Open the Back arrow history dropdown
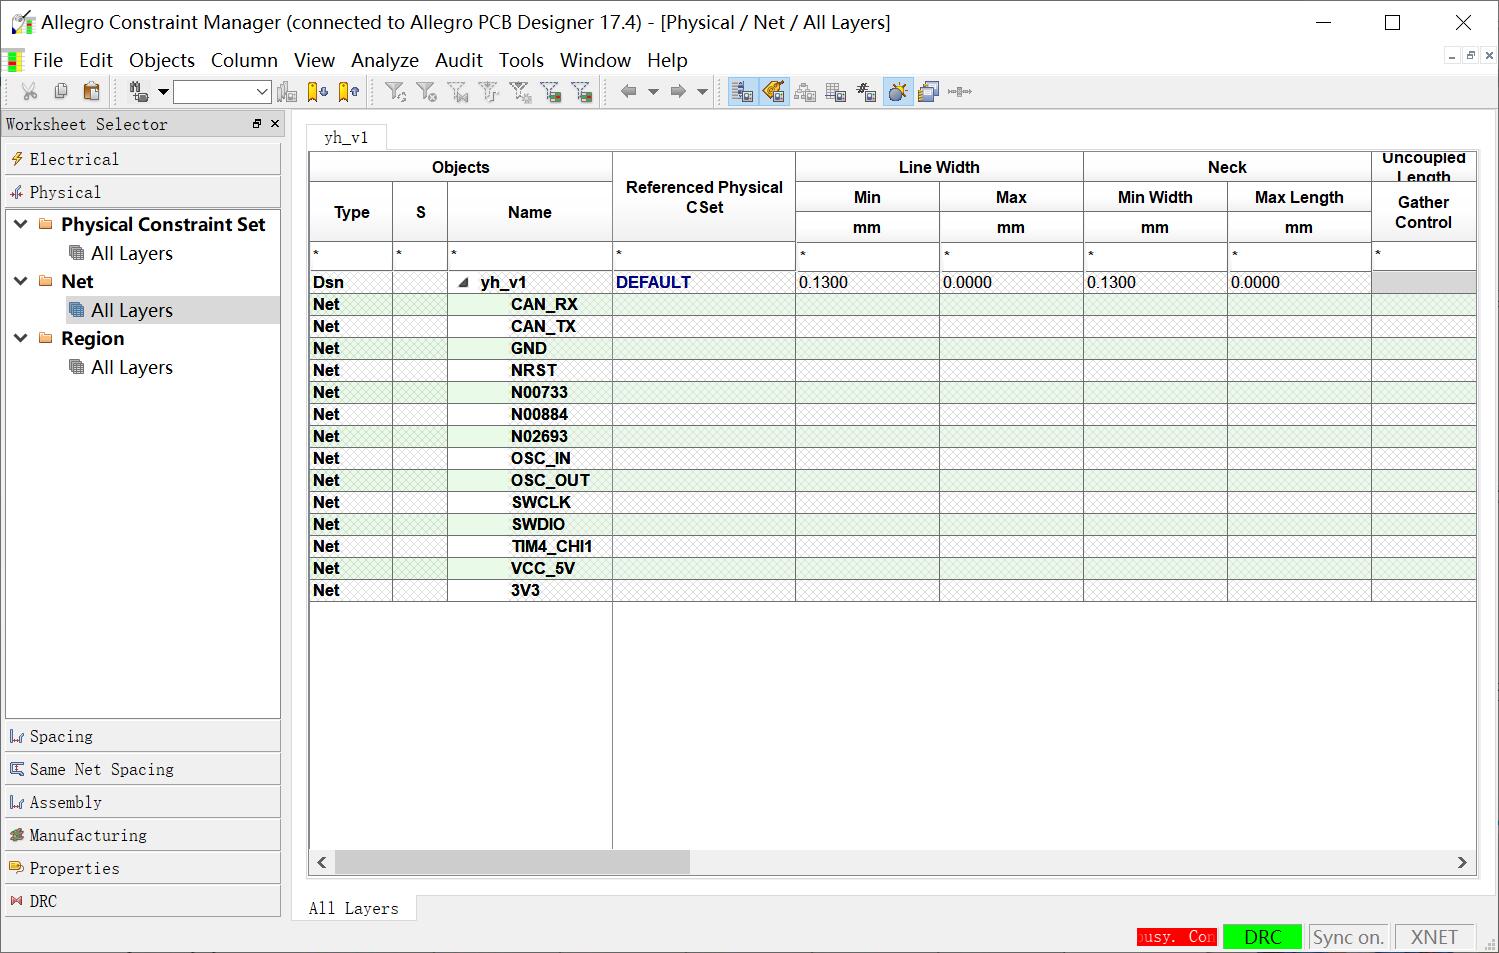This screenshot has height=953, width=1499. 653,92
